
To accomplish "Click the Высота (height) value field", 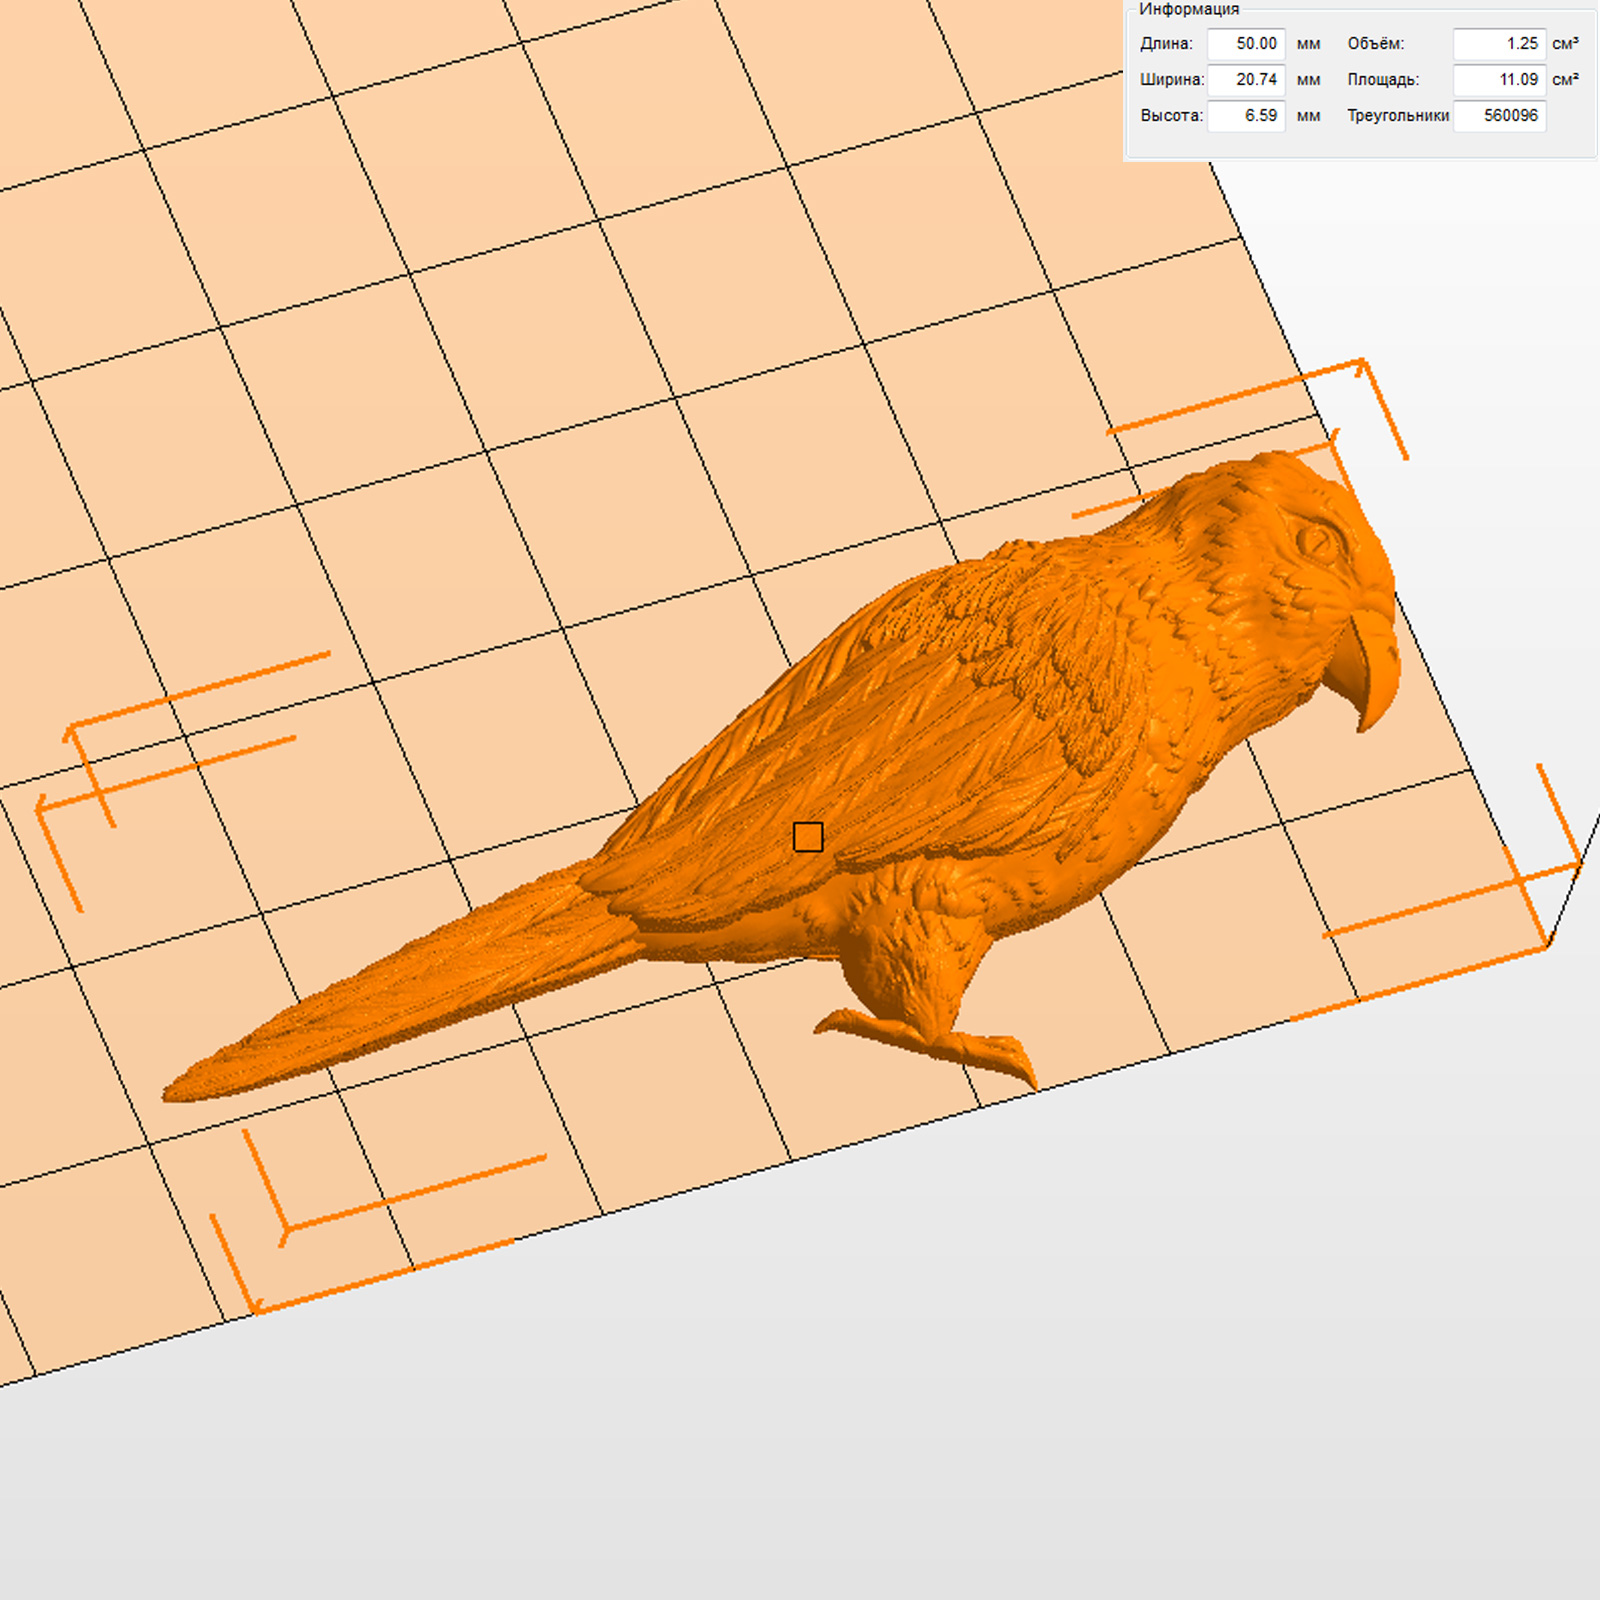I will coord(1245,116).
